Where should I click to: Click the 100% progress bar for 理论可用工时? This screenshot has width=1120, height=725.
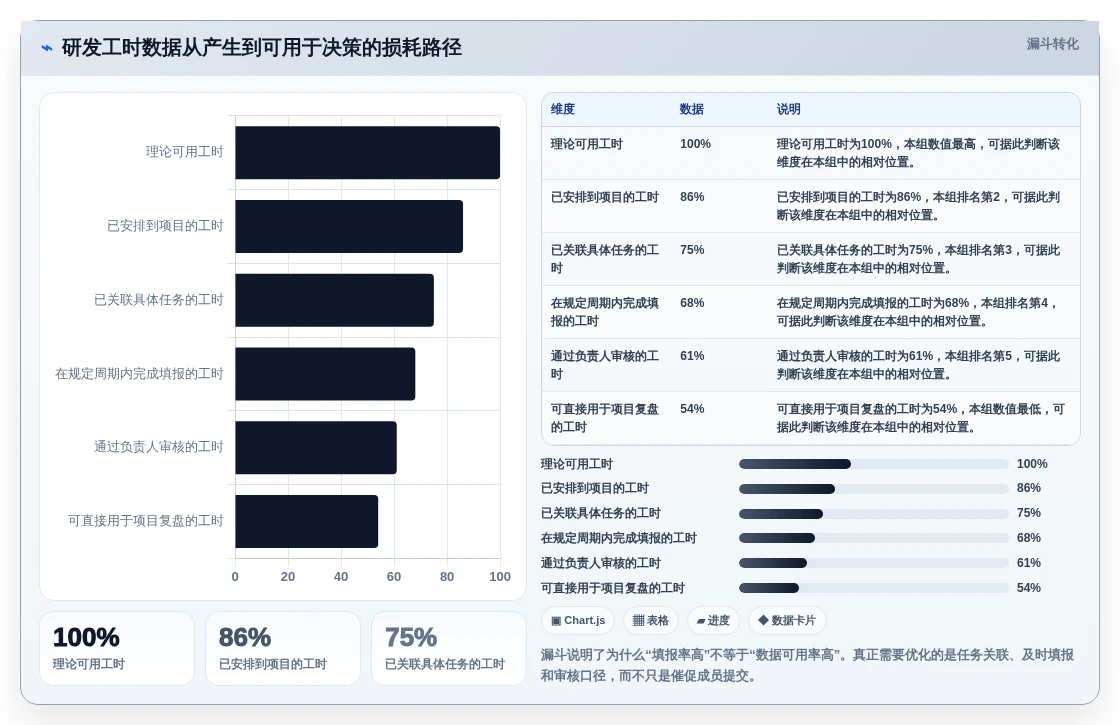point(874,464)
